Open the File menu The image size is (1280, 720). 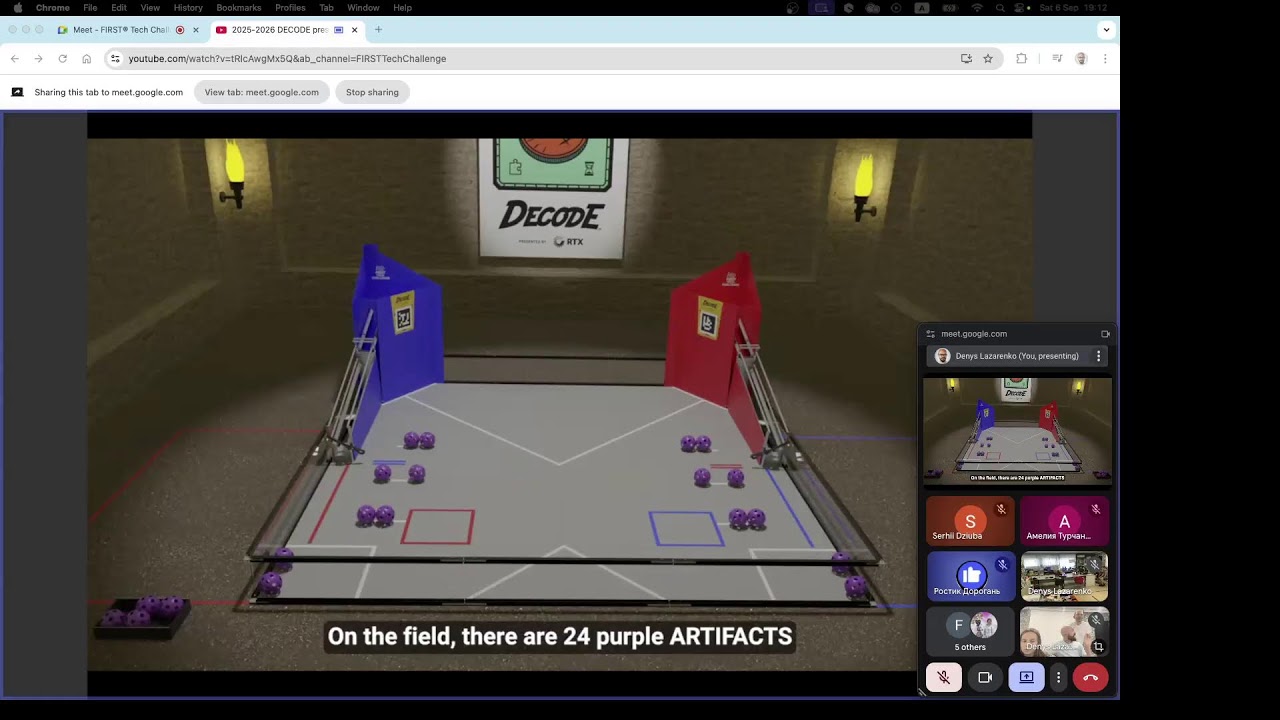click(x=90, y=8)
